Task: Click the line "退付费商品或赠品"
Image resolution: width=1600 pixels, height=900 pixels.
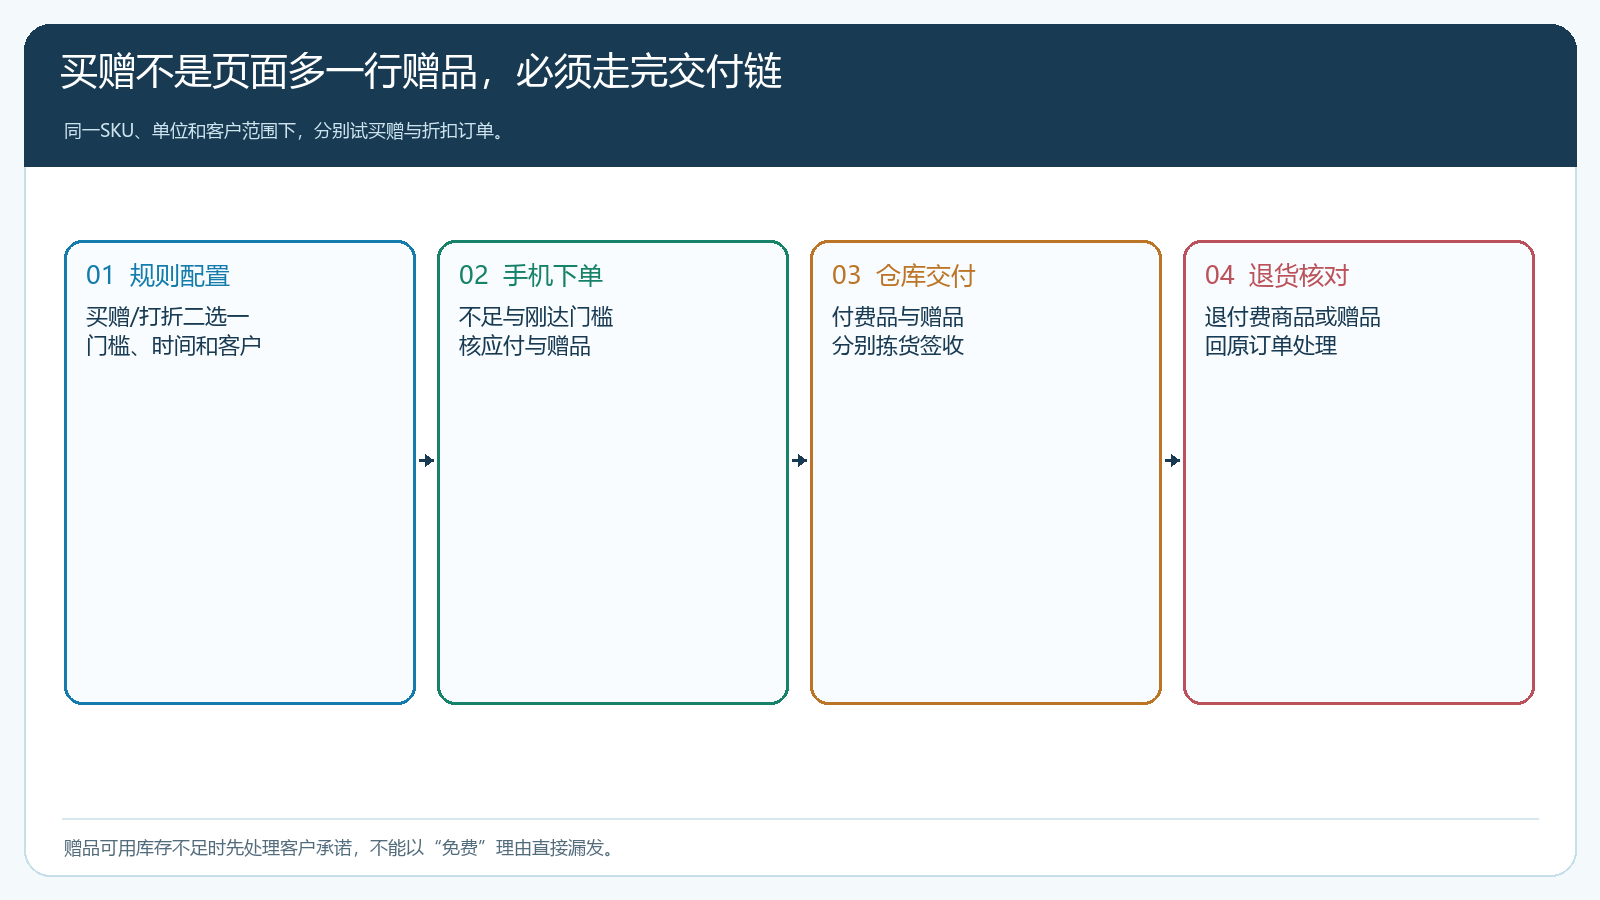Action: (1293, 317)
